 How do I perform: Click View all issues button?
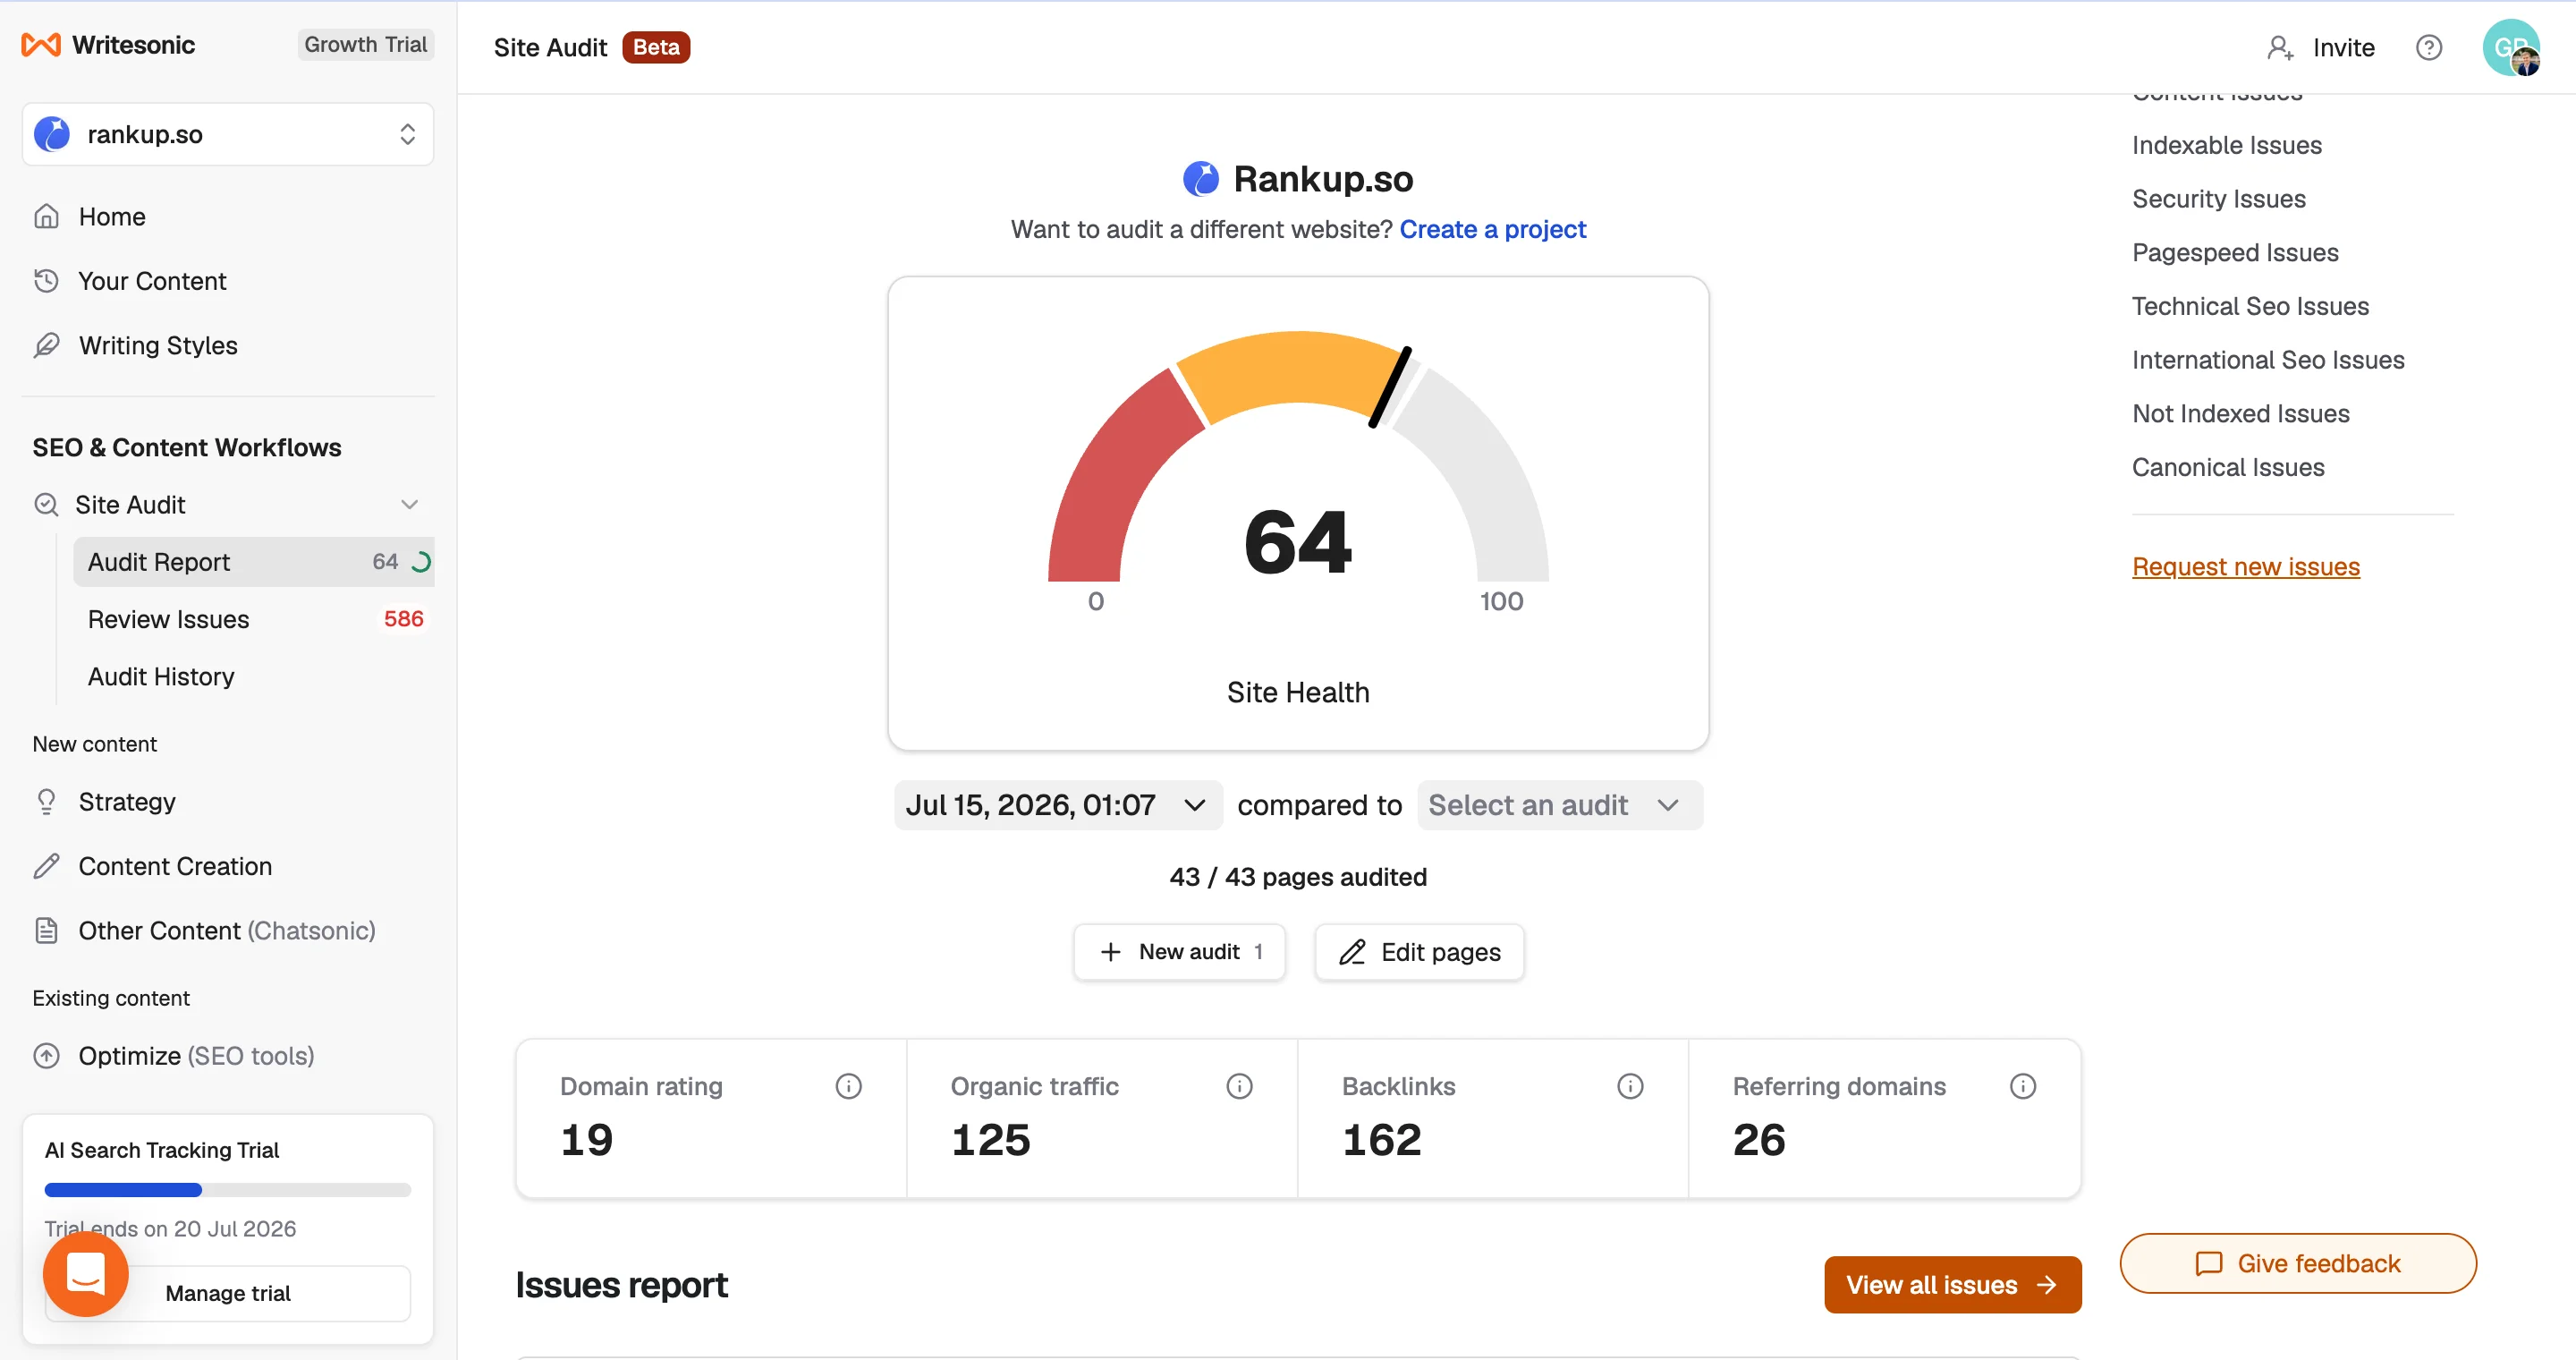click(x=1952, y=1285)
